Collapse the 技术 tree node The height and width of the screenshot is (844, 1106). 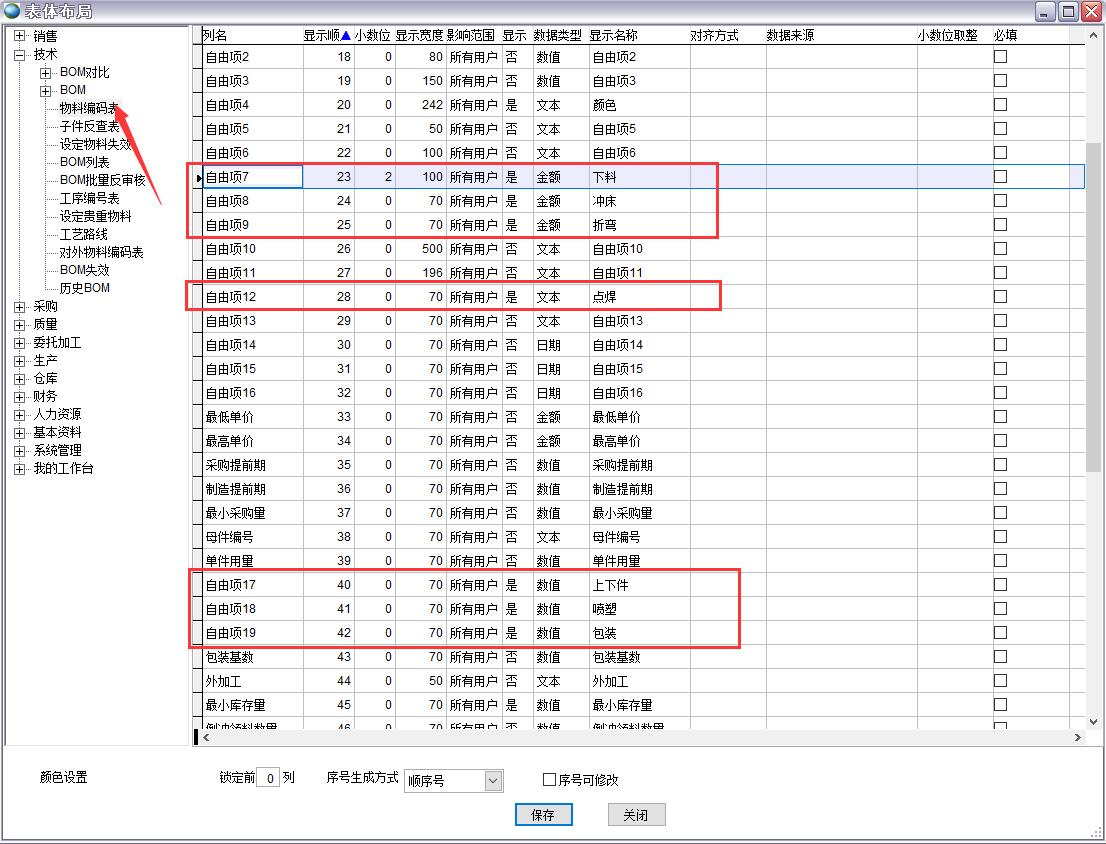point(20,54)
